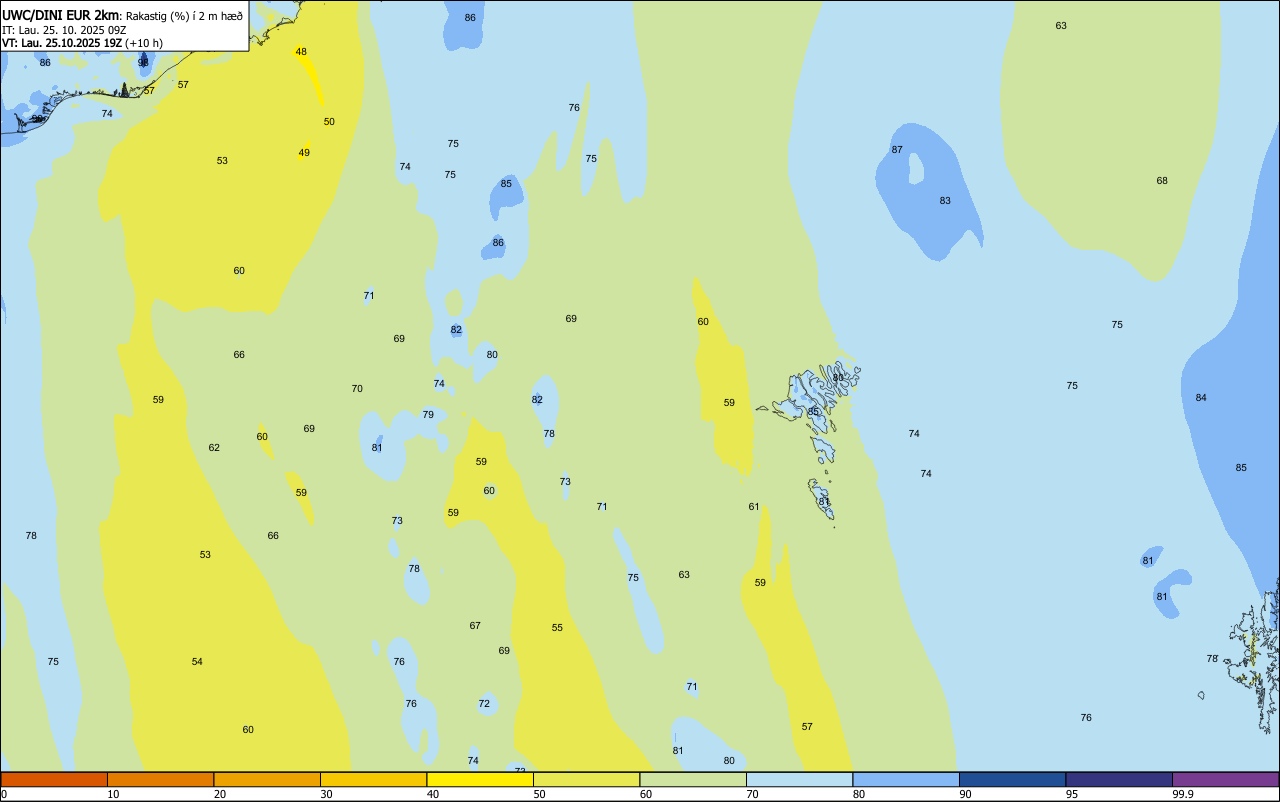The height and width of the screenshot is (802, 1280).
Task: Click the humidity value '49' on the map
Action: 304,153
